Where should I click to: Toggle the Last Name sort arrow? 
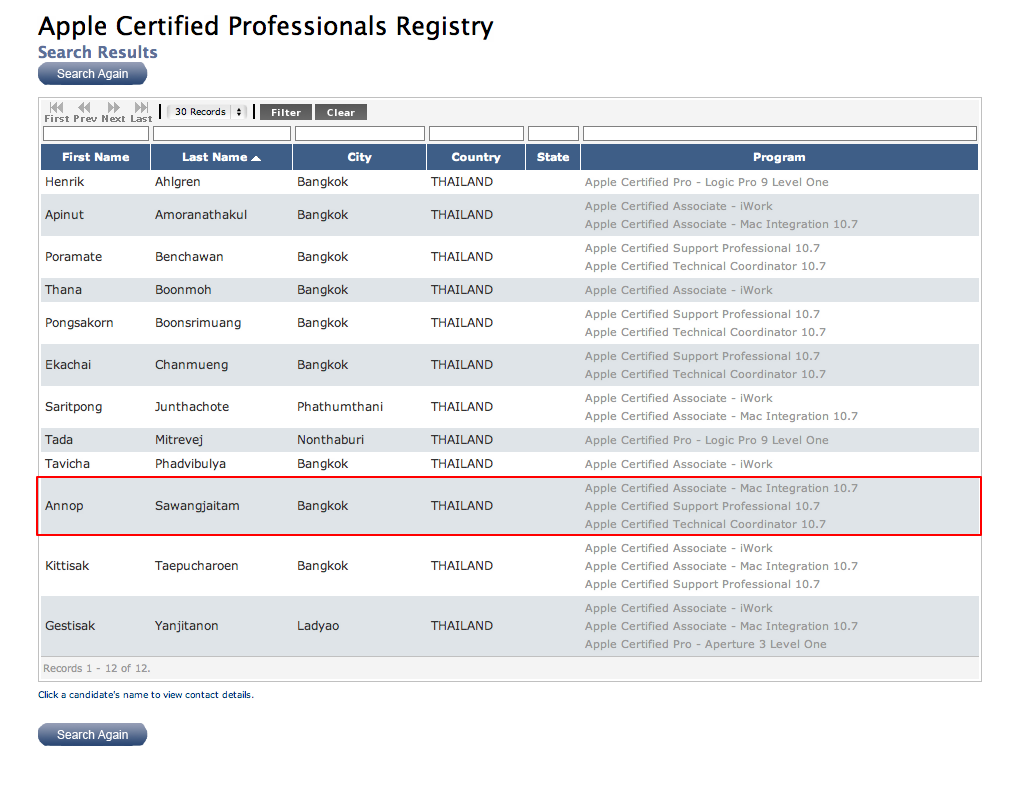pos(256,158)
